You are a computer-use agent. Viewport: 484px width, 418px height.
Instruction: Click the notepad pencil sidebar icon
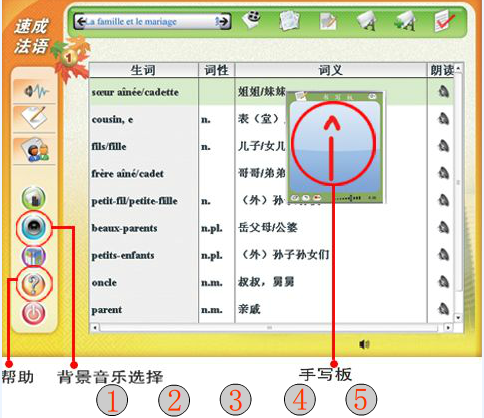point(34,117)
